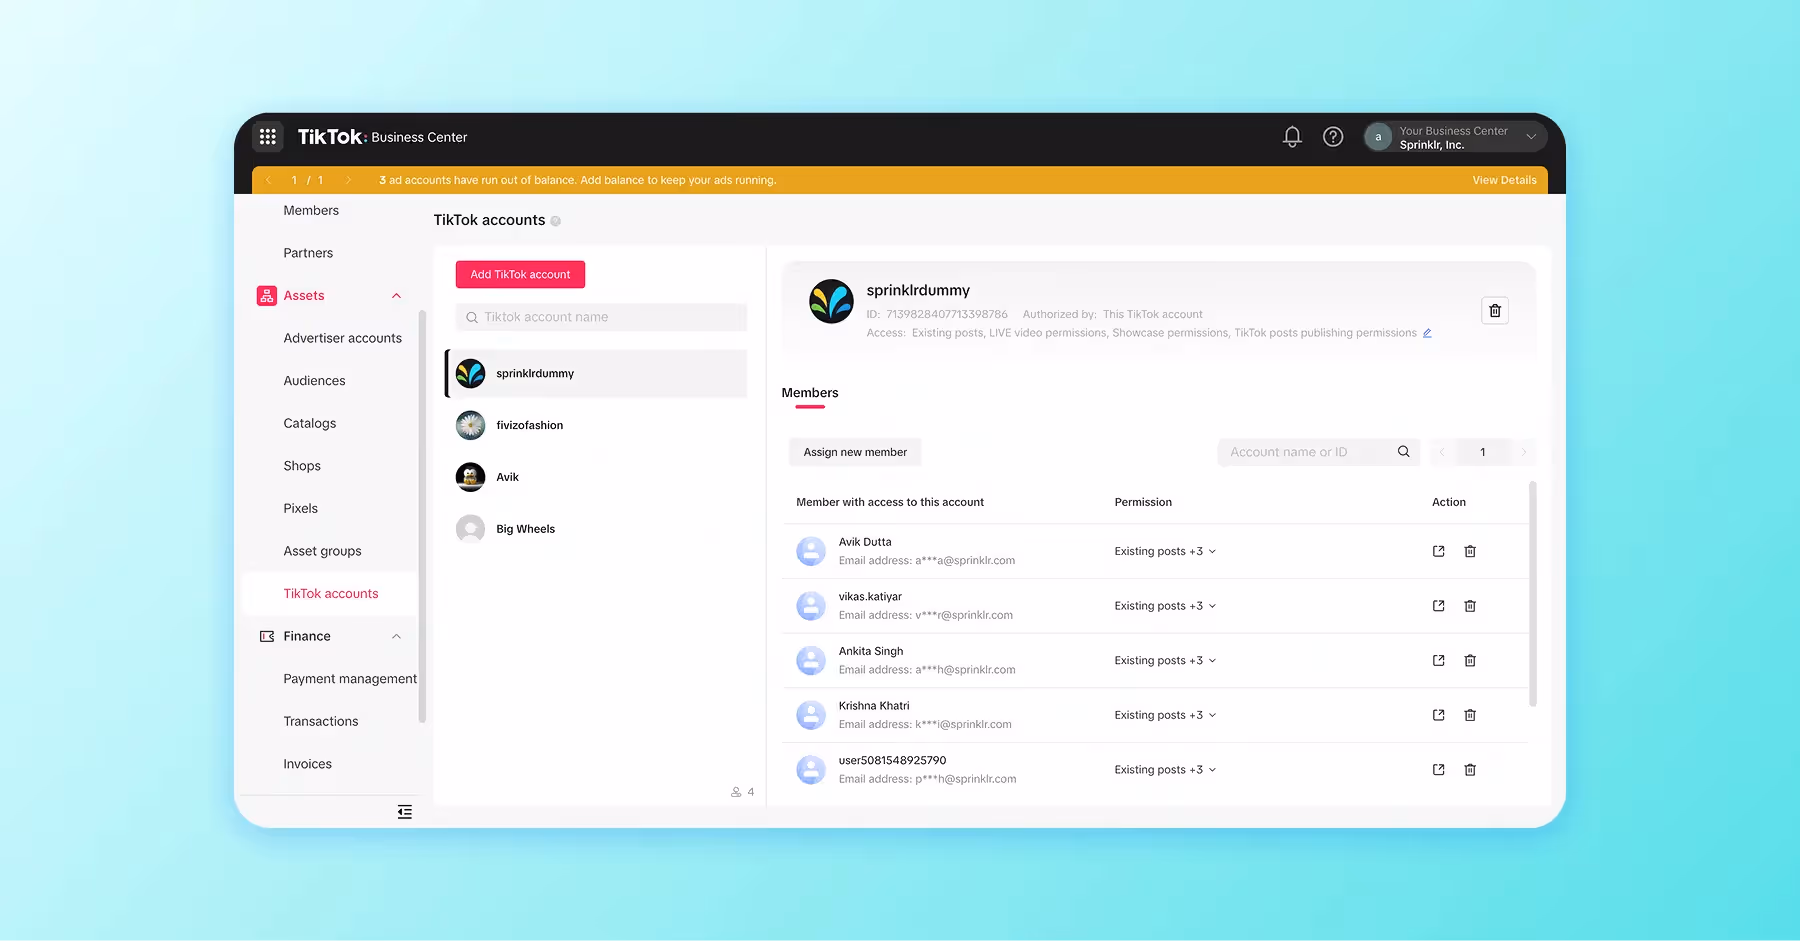Click sprinklrdummy profile avatar in header
Viewport: 1800px width, 941px height.
point(831,301)
